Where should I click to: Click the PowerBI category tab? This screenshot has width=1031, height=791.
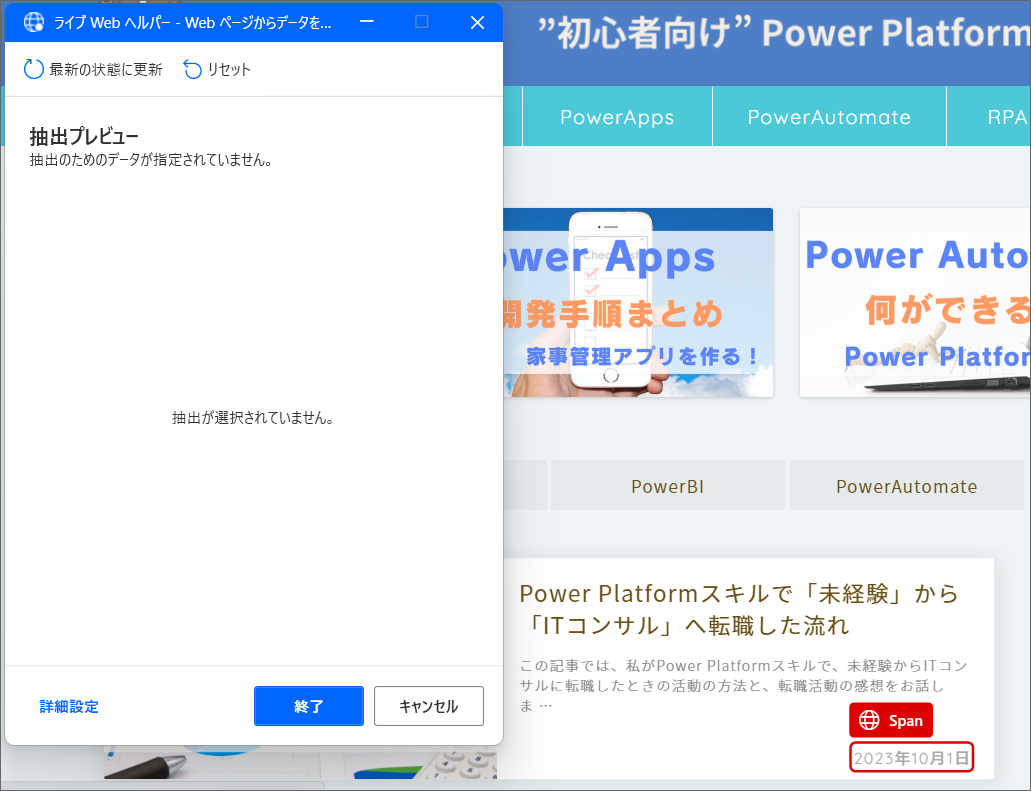coord(667,485)
